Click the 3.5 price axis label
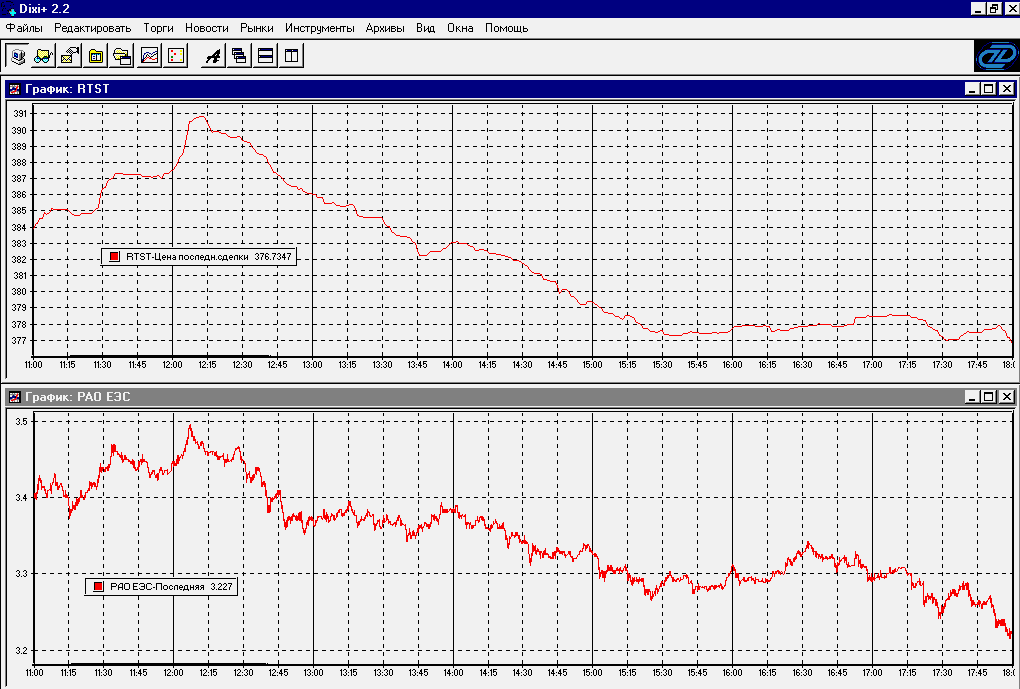1020x689 pixels. pyautogui.click(x=21, y=422)
